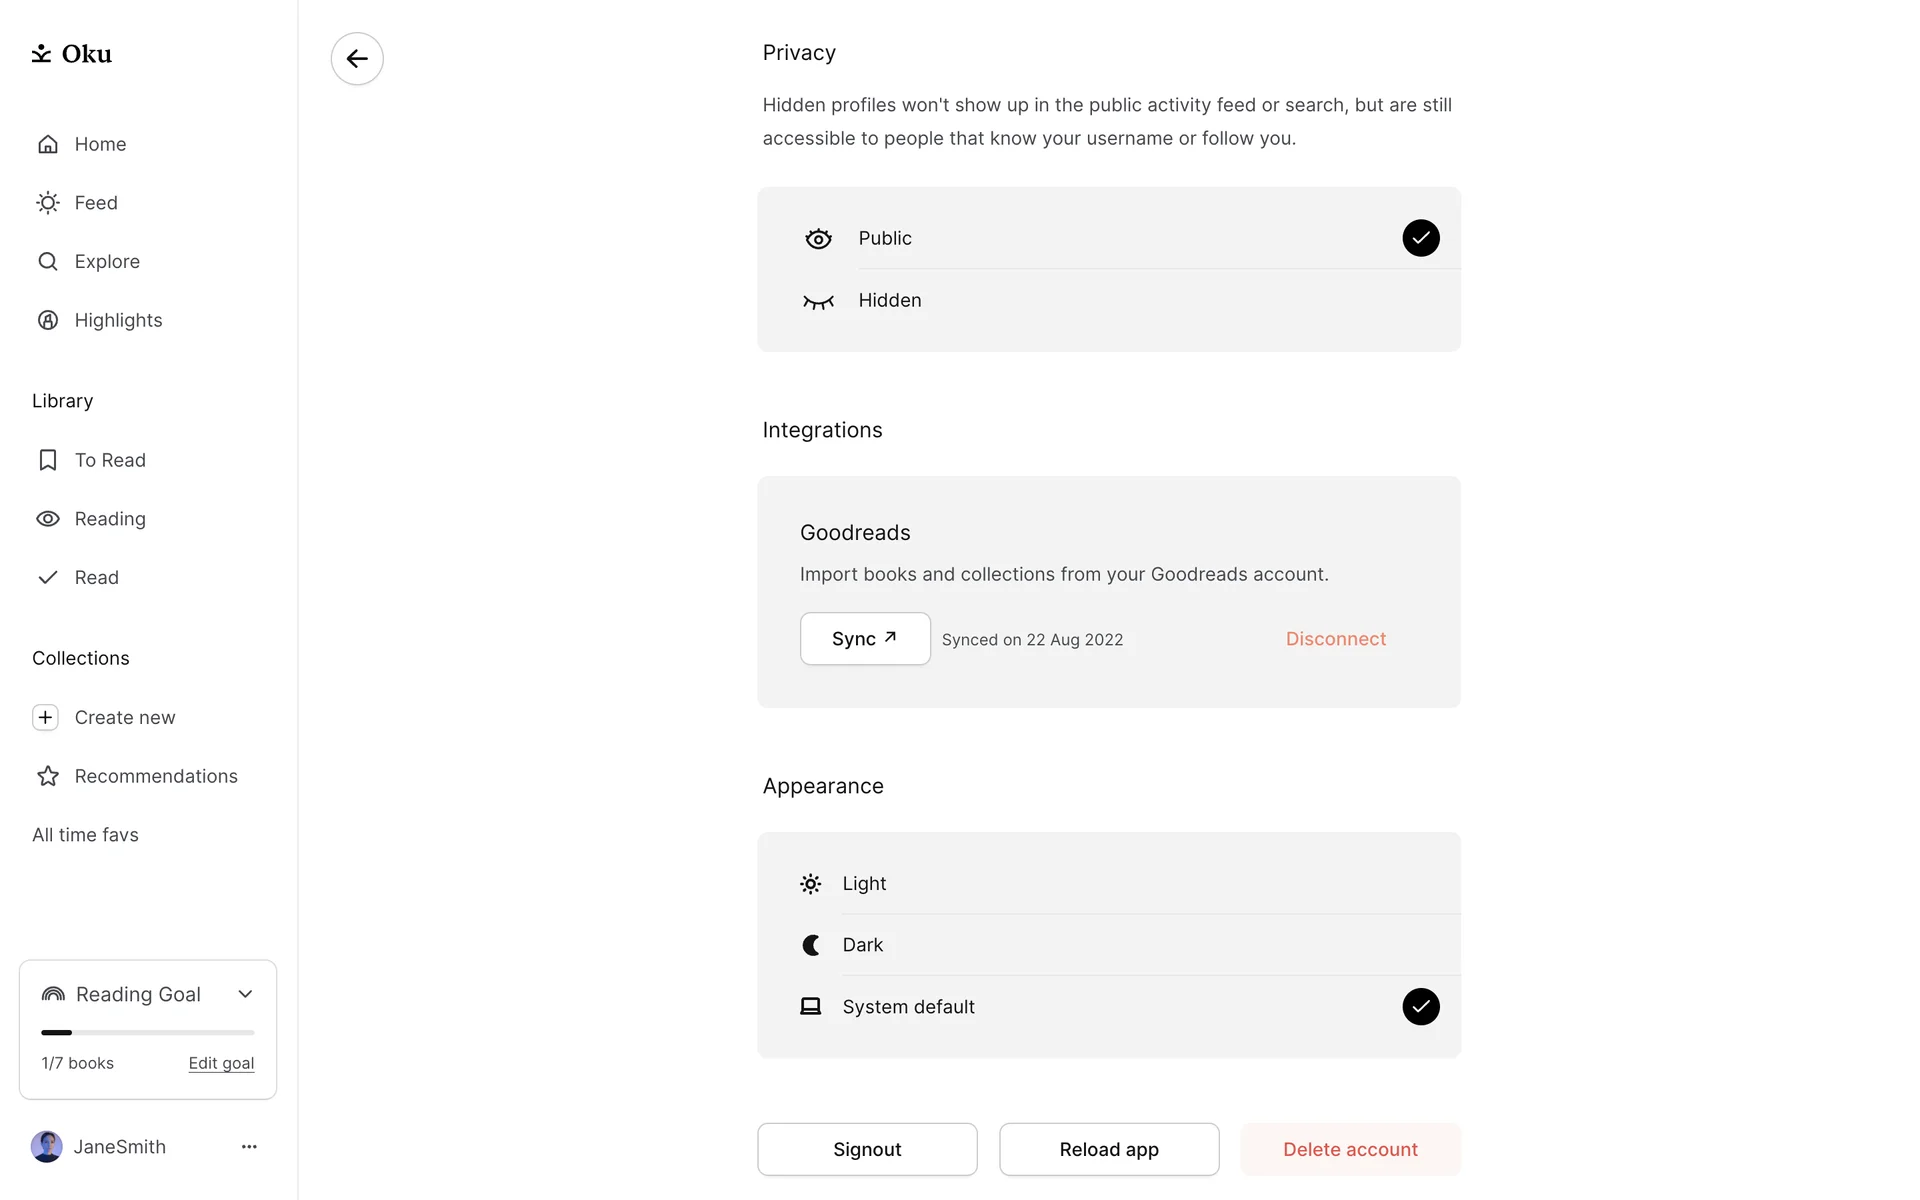Open Feed via the sun icon
This screenshot has width=1920, height=1200.
tap(48, 203)
